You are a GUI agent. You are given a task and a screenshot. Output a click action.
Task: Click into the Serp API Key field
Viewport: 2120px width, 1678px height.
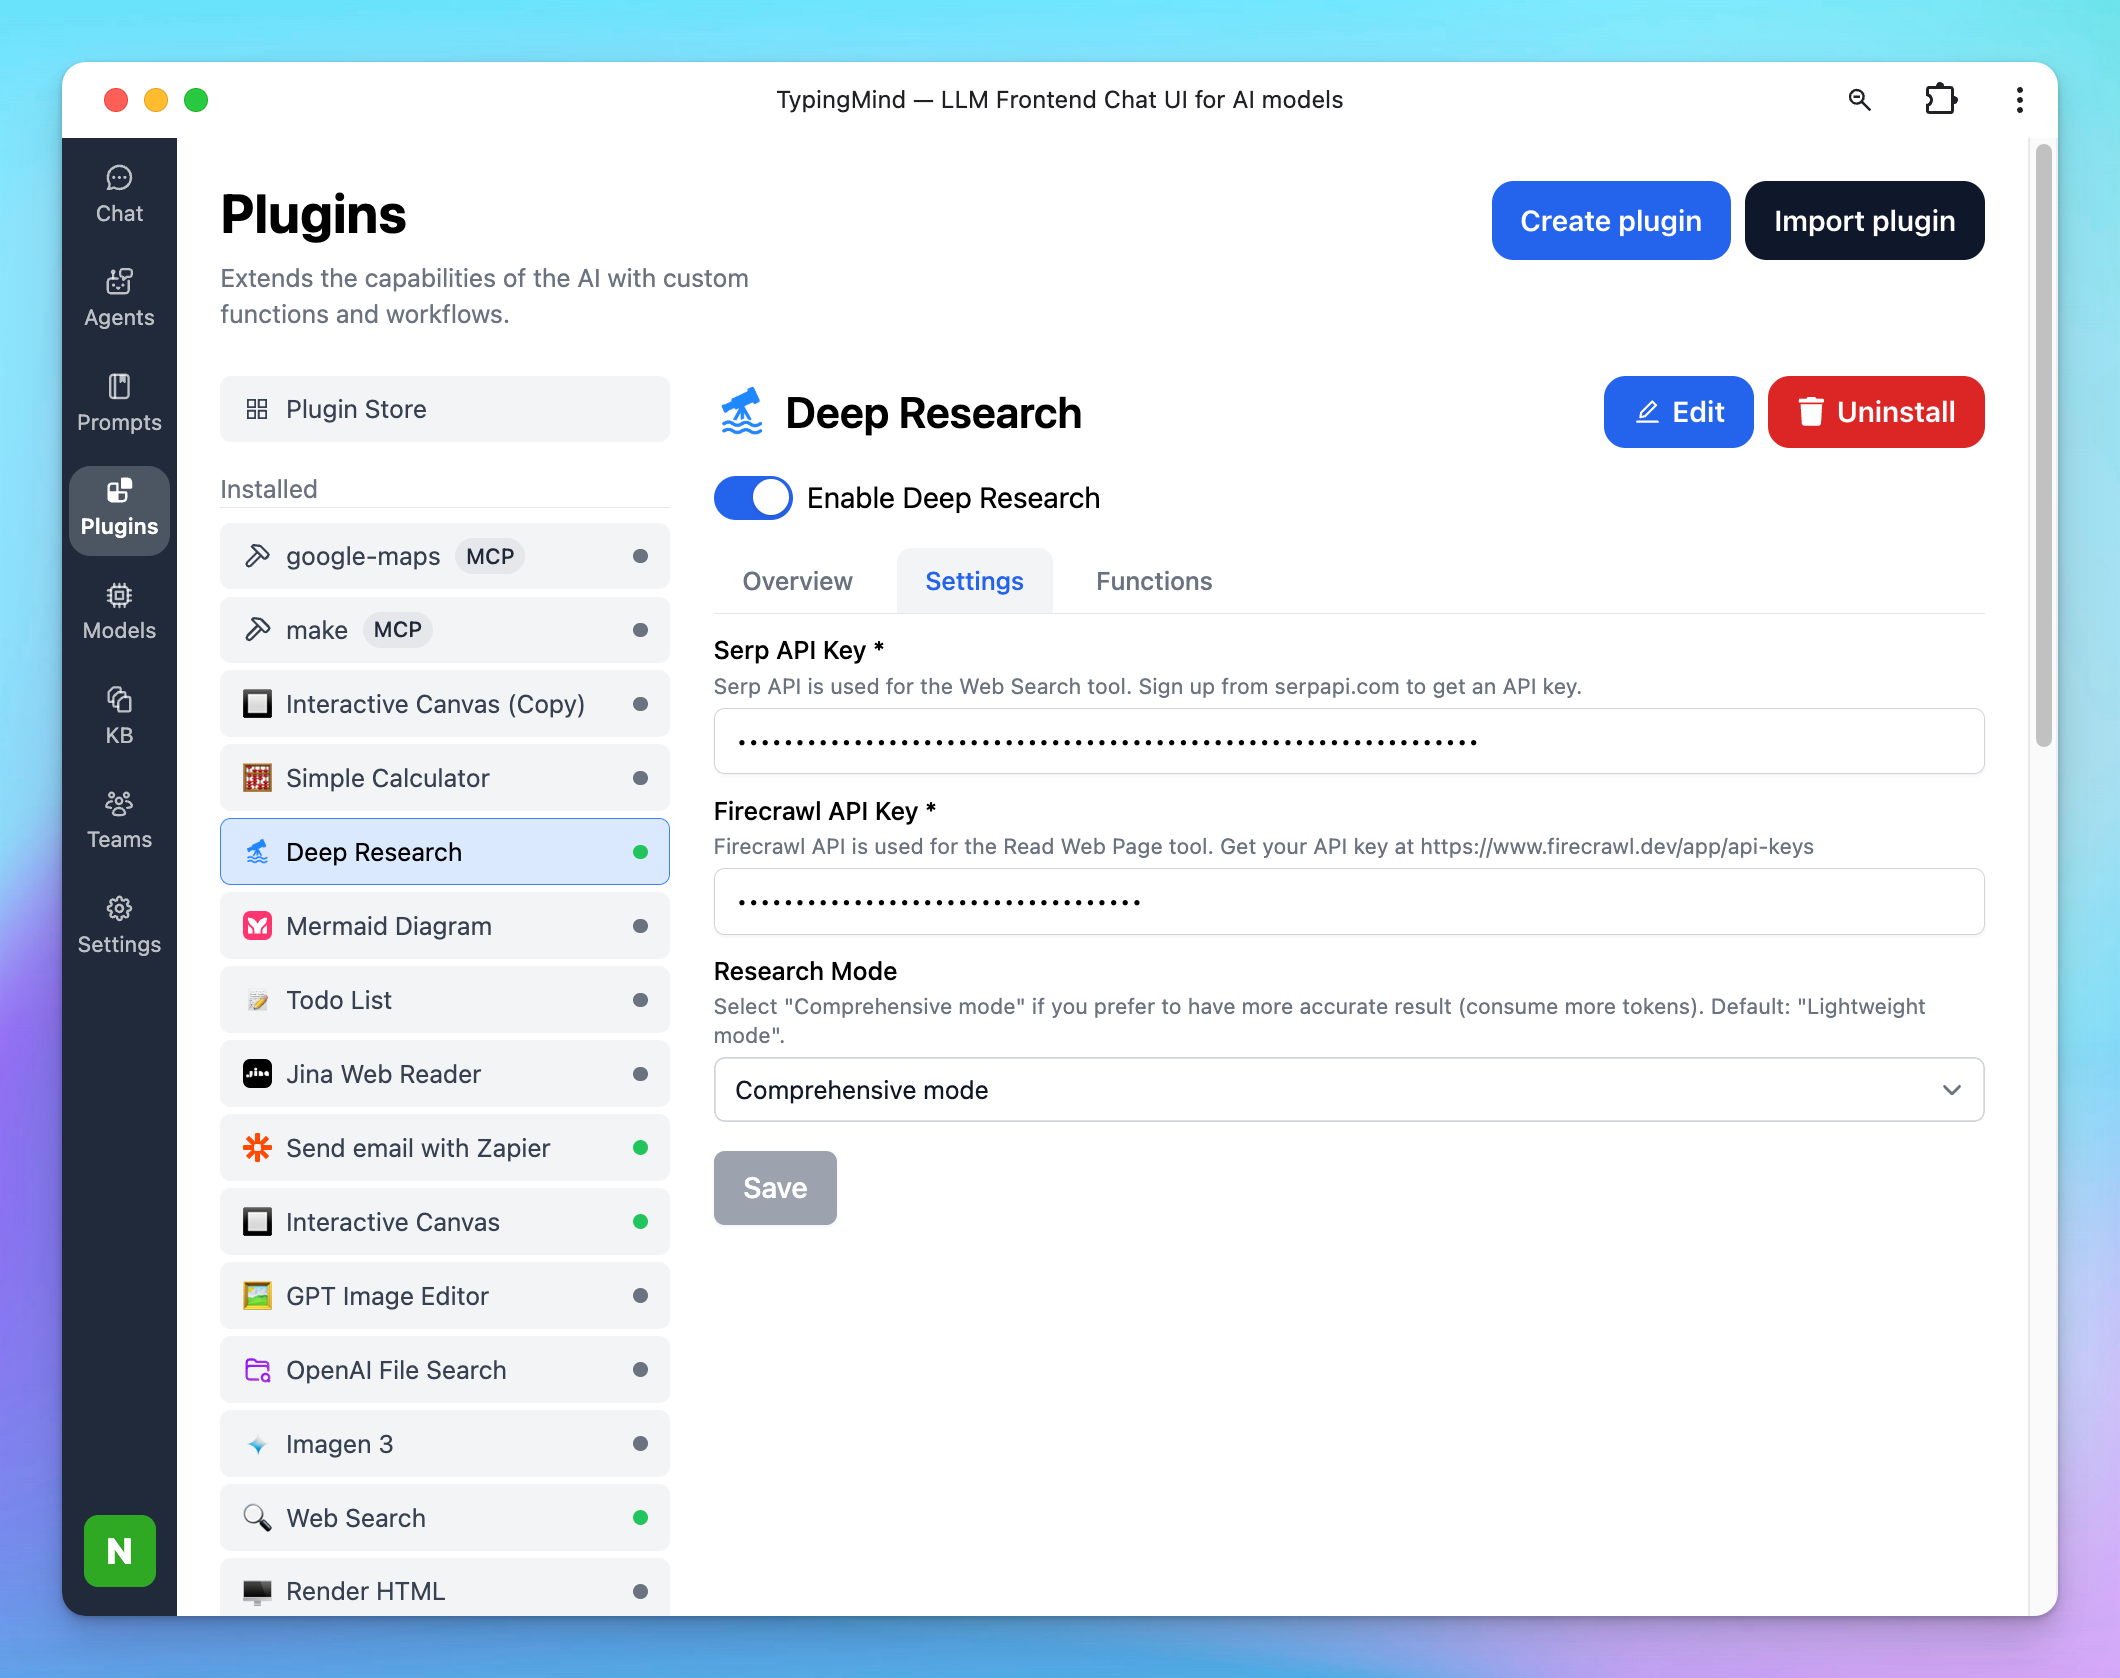[x=1348, y=742]
